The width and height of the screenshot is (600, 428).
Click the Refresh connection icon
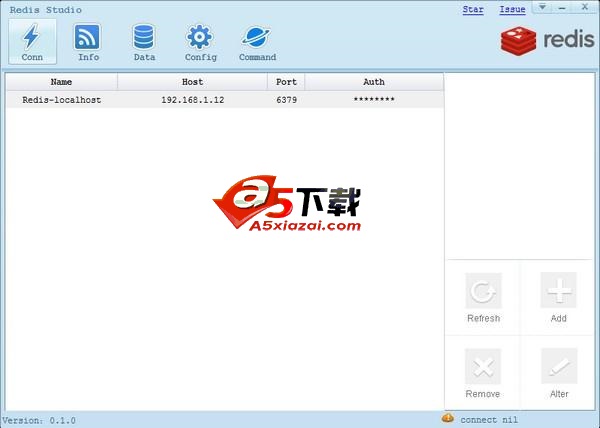click(x=483, y=291)
